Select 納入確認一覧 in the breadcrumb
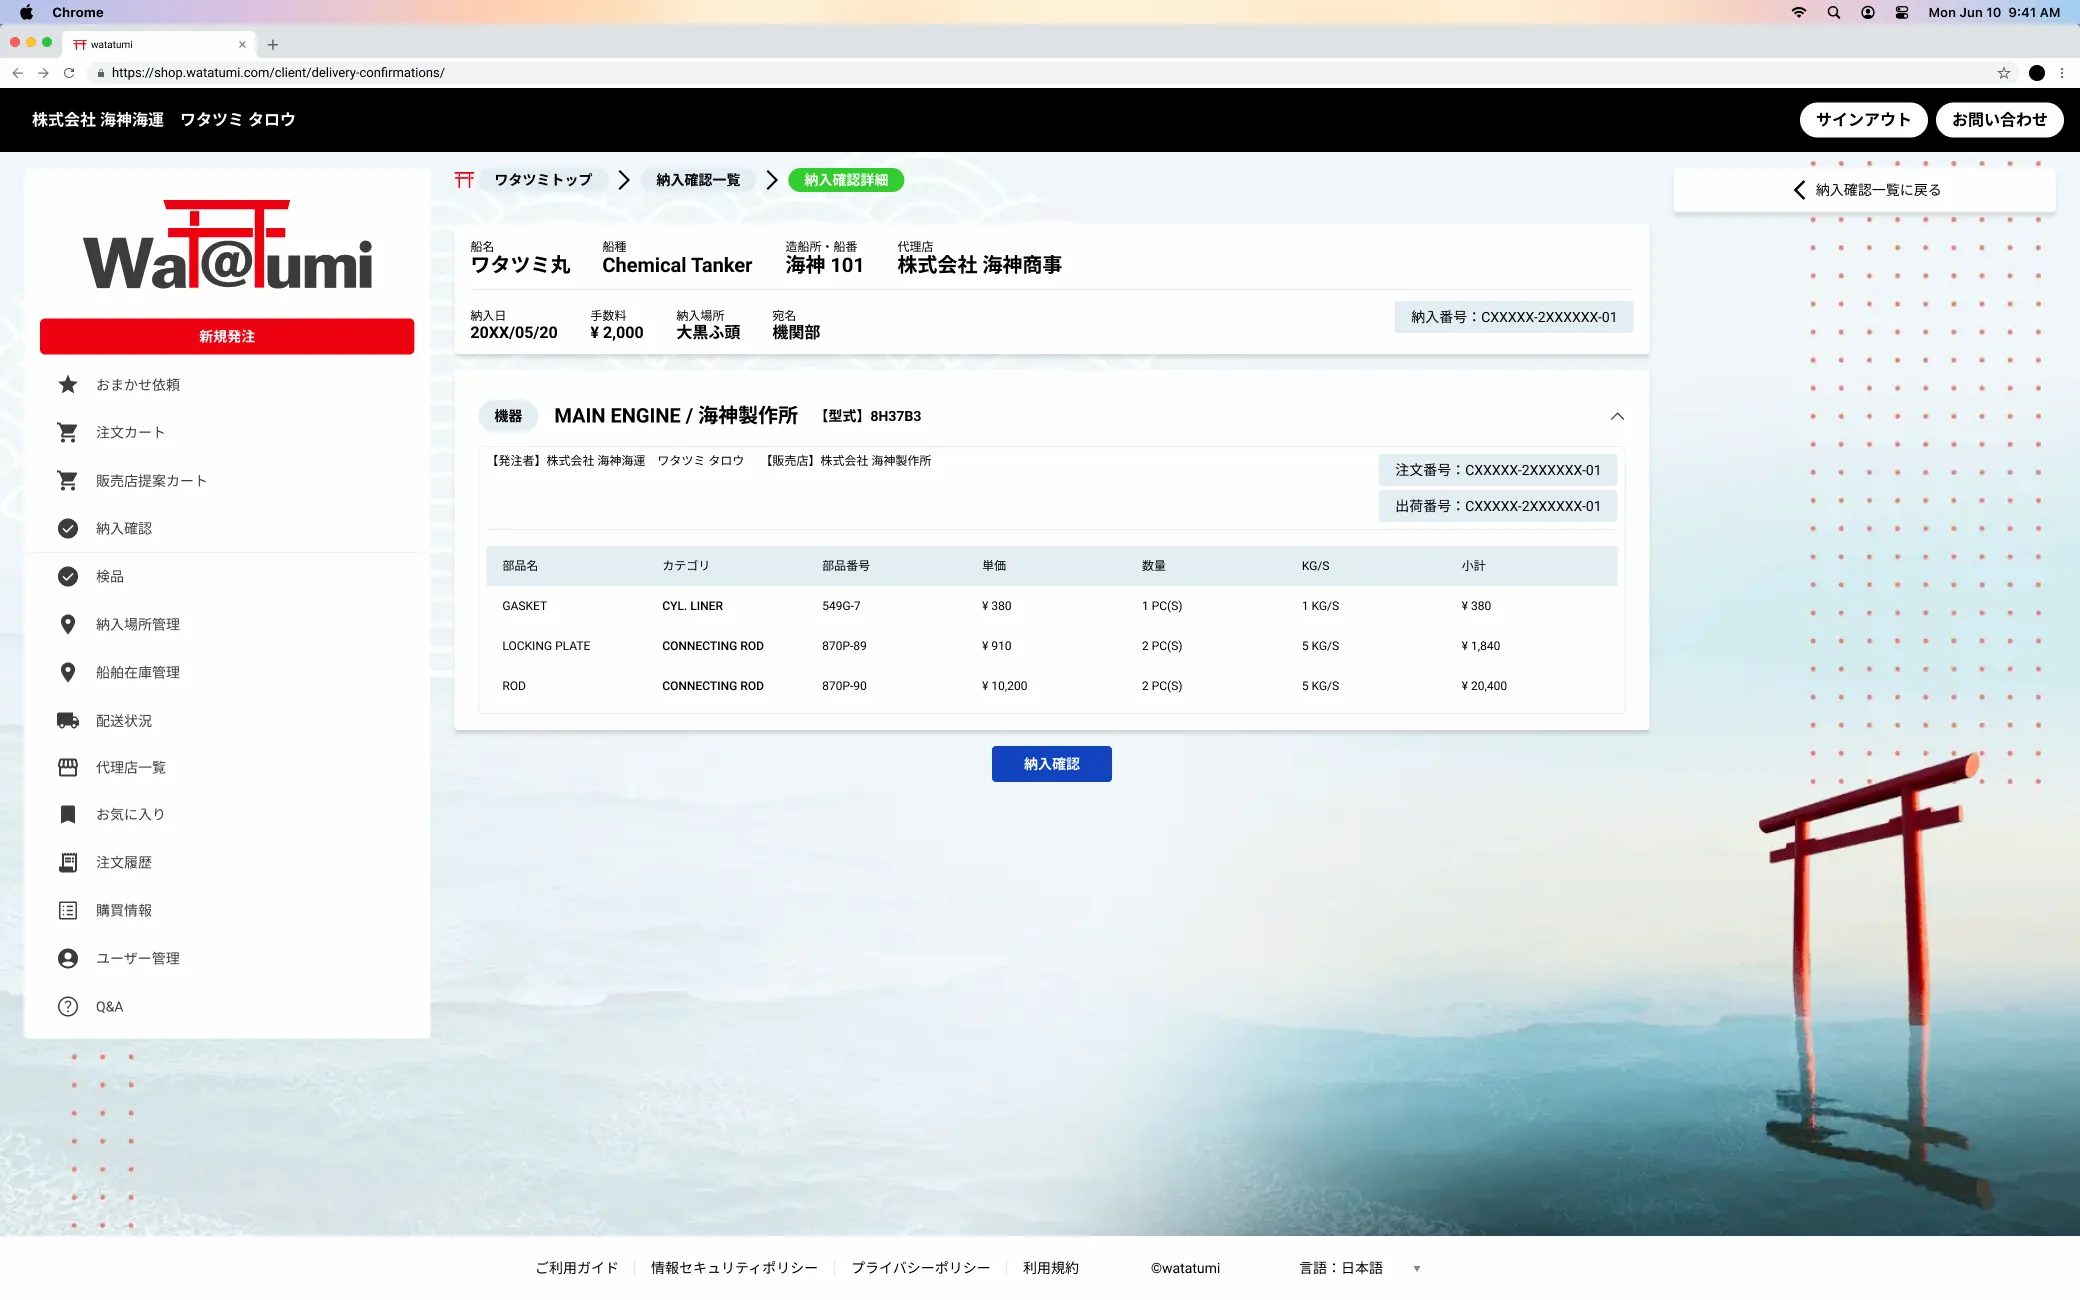 coord(698,180)
